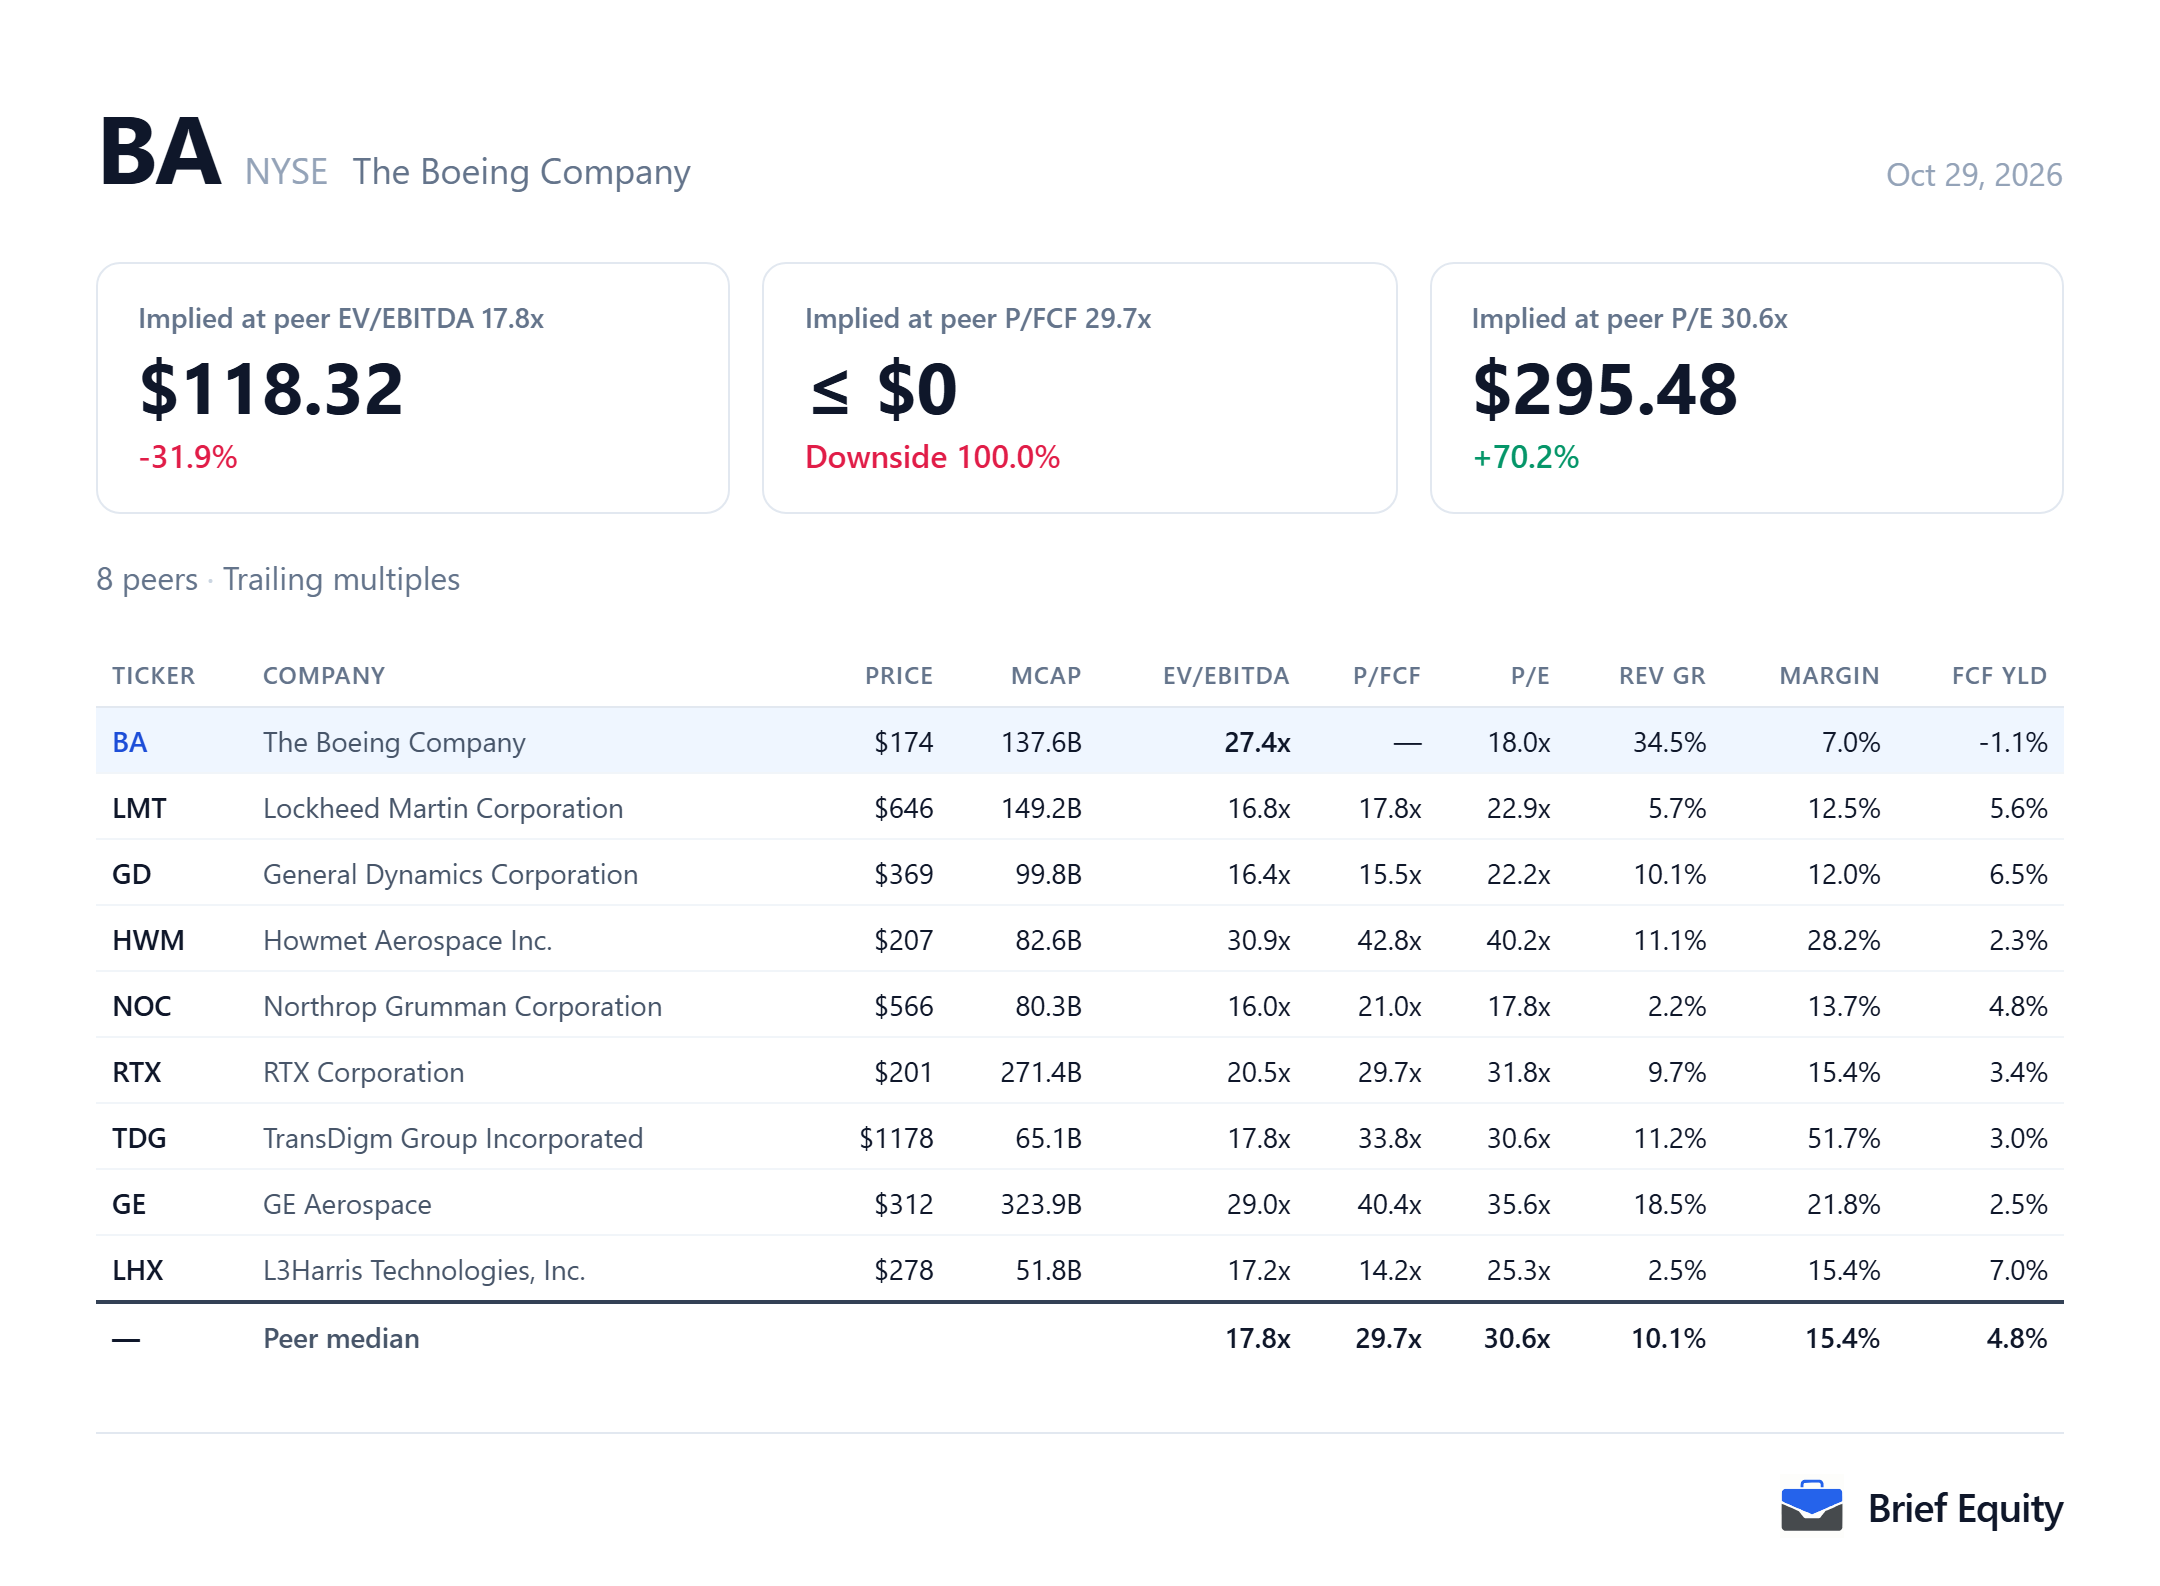Click the Brief Equity brand name text

(x=1965, y=1508)
